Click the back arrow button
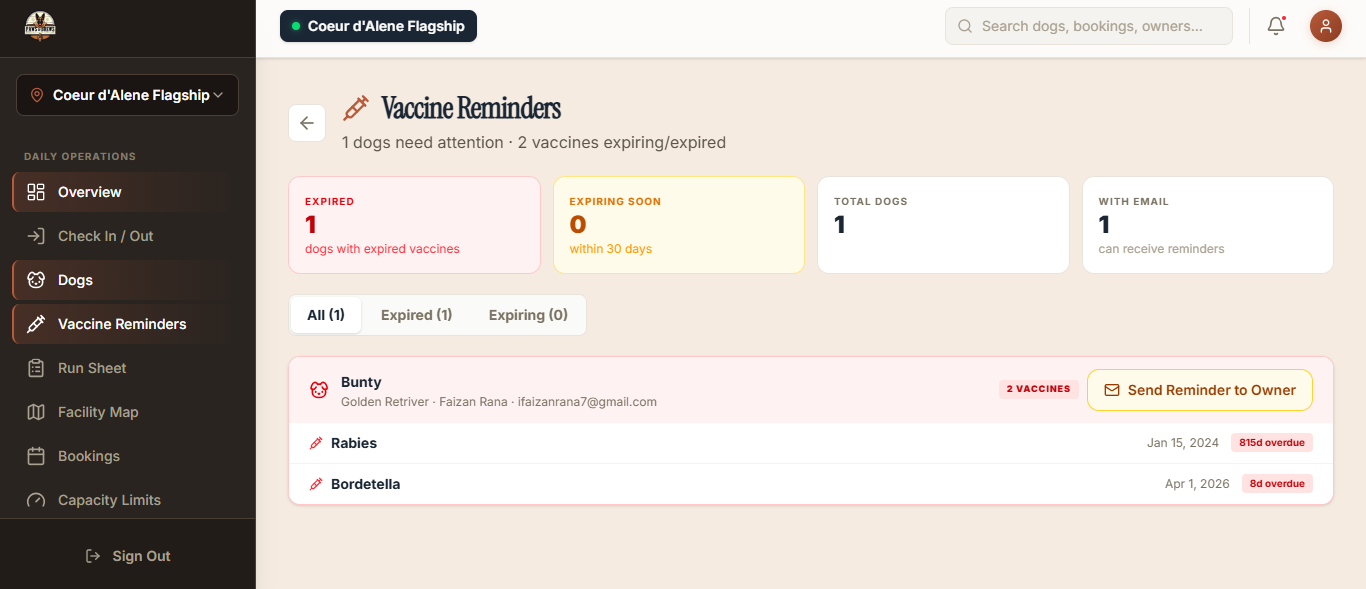This screenshot has height=589, width=1366. (307, 123)
